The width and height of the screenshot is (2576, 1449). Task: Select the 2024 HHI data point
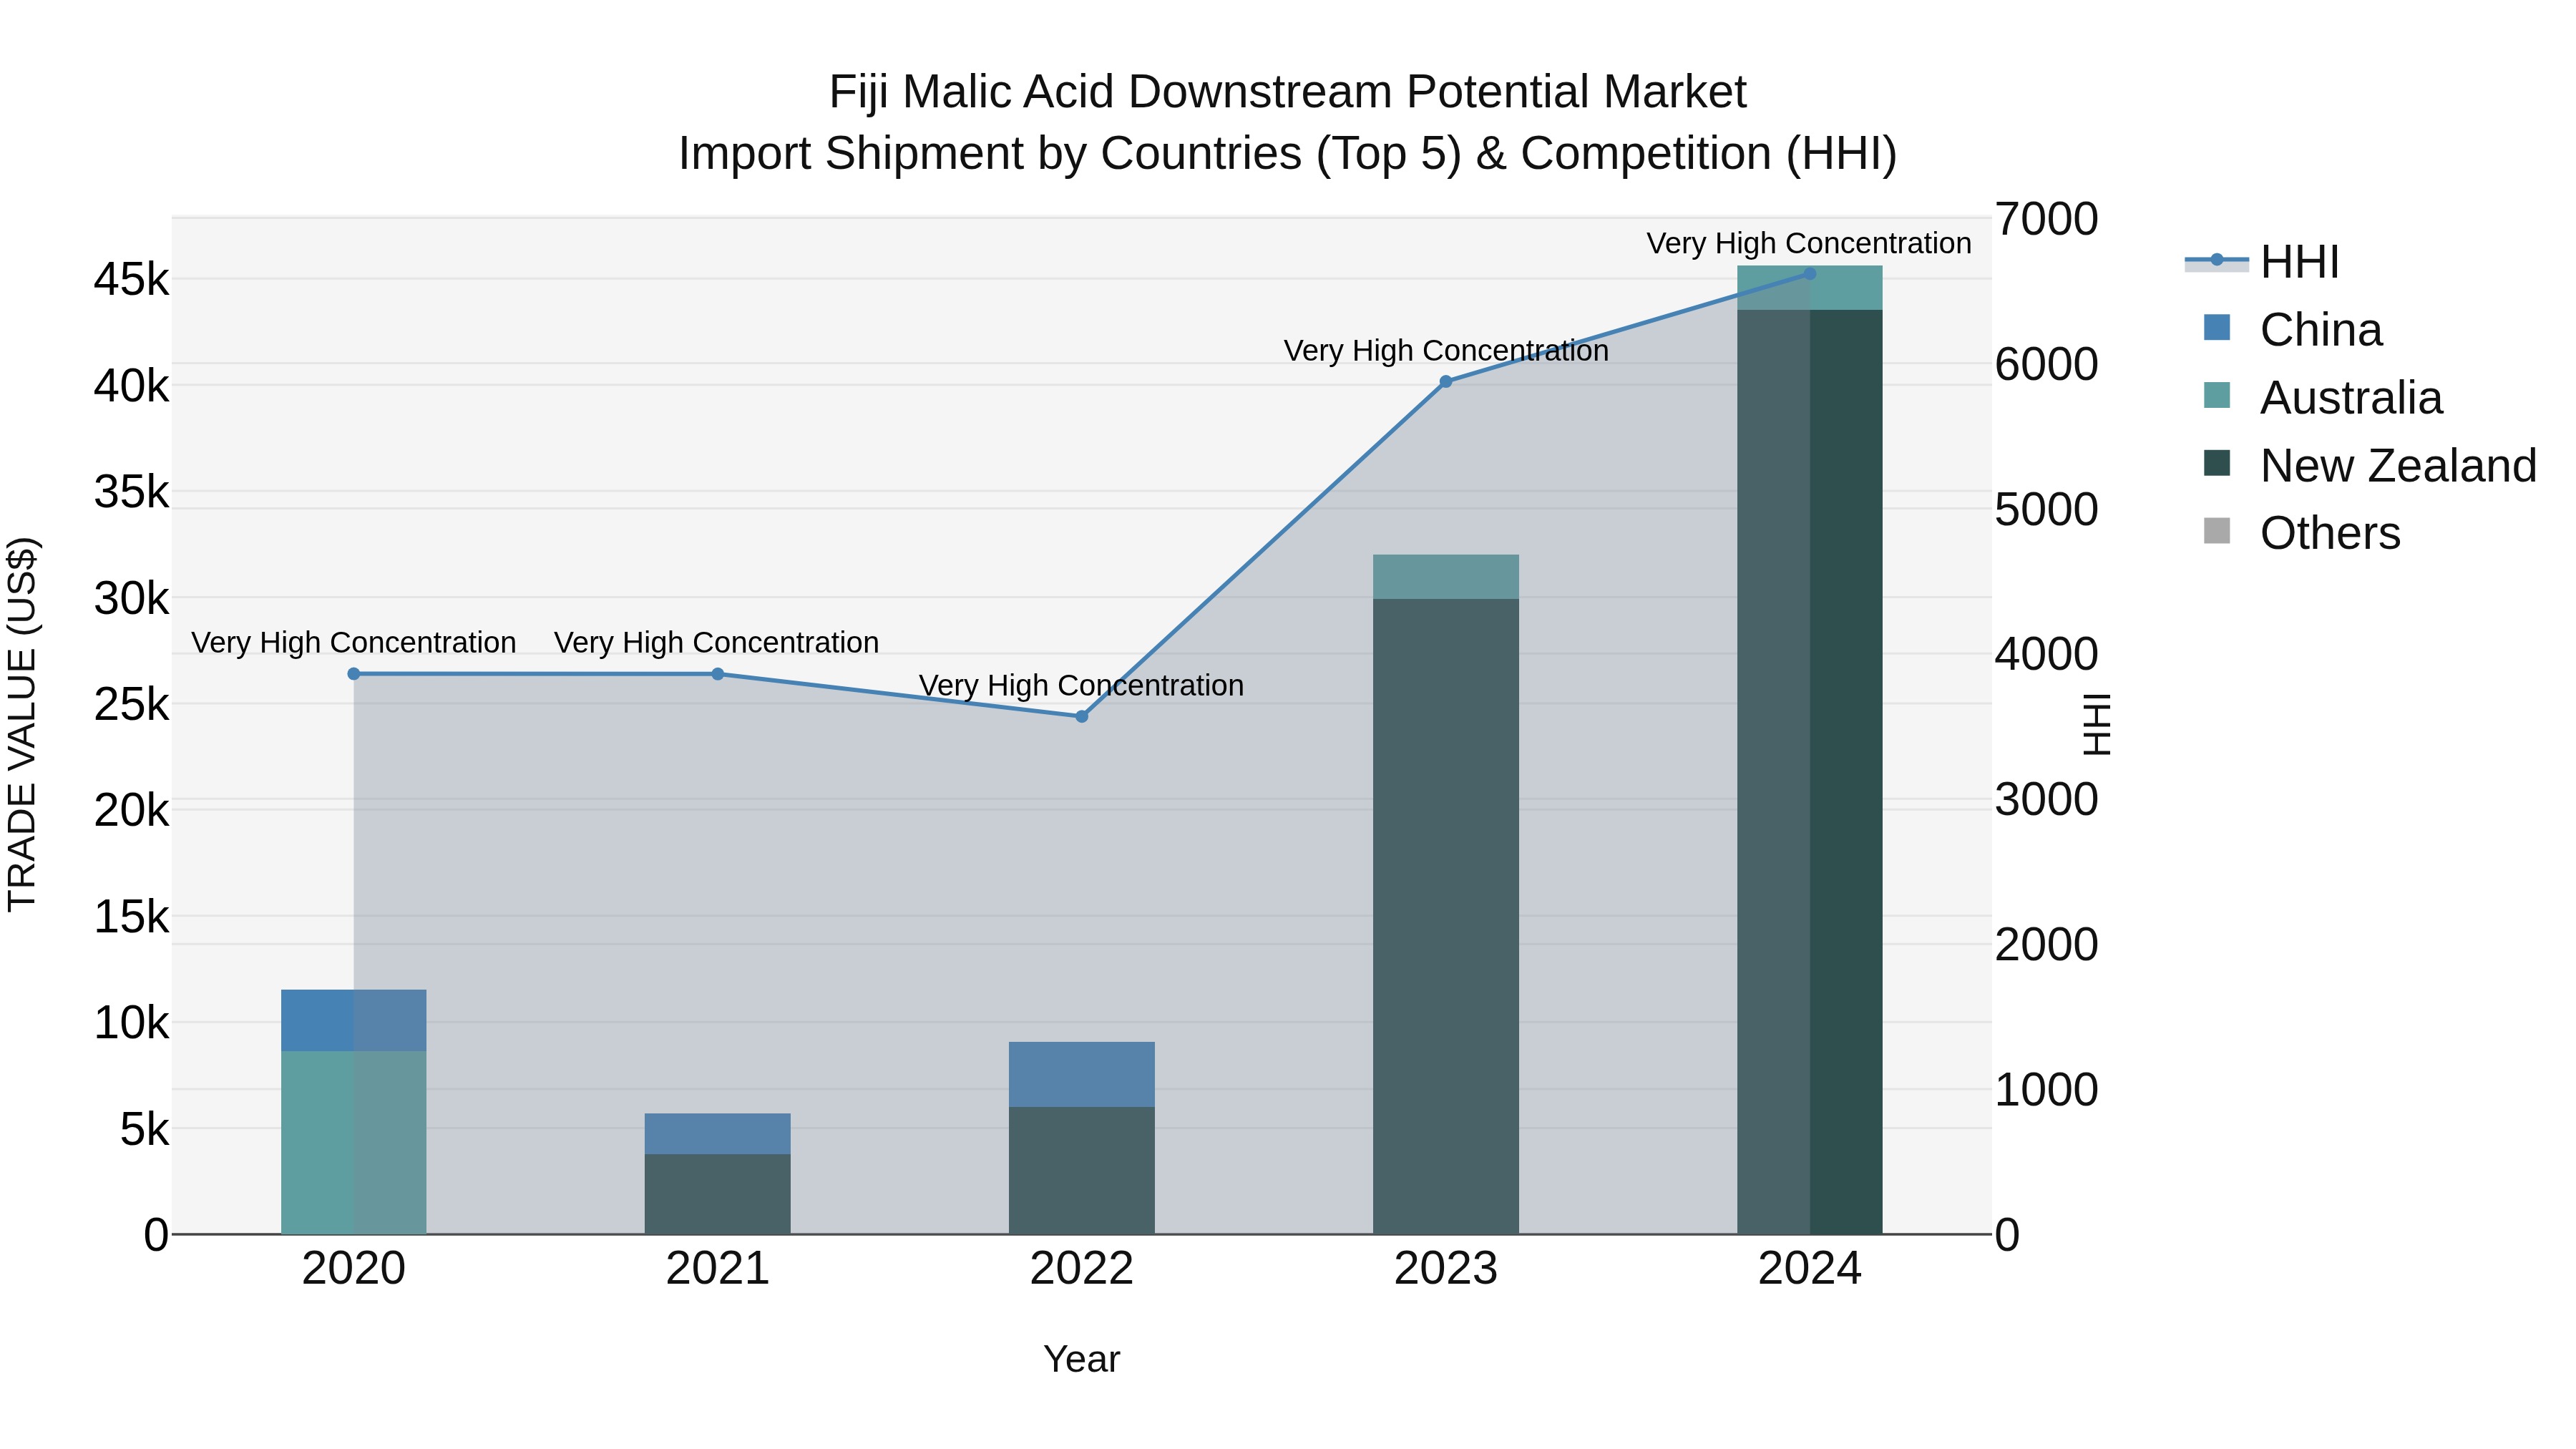point(1809,274)
